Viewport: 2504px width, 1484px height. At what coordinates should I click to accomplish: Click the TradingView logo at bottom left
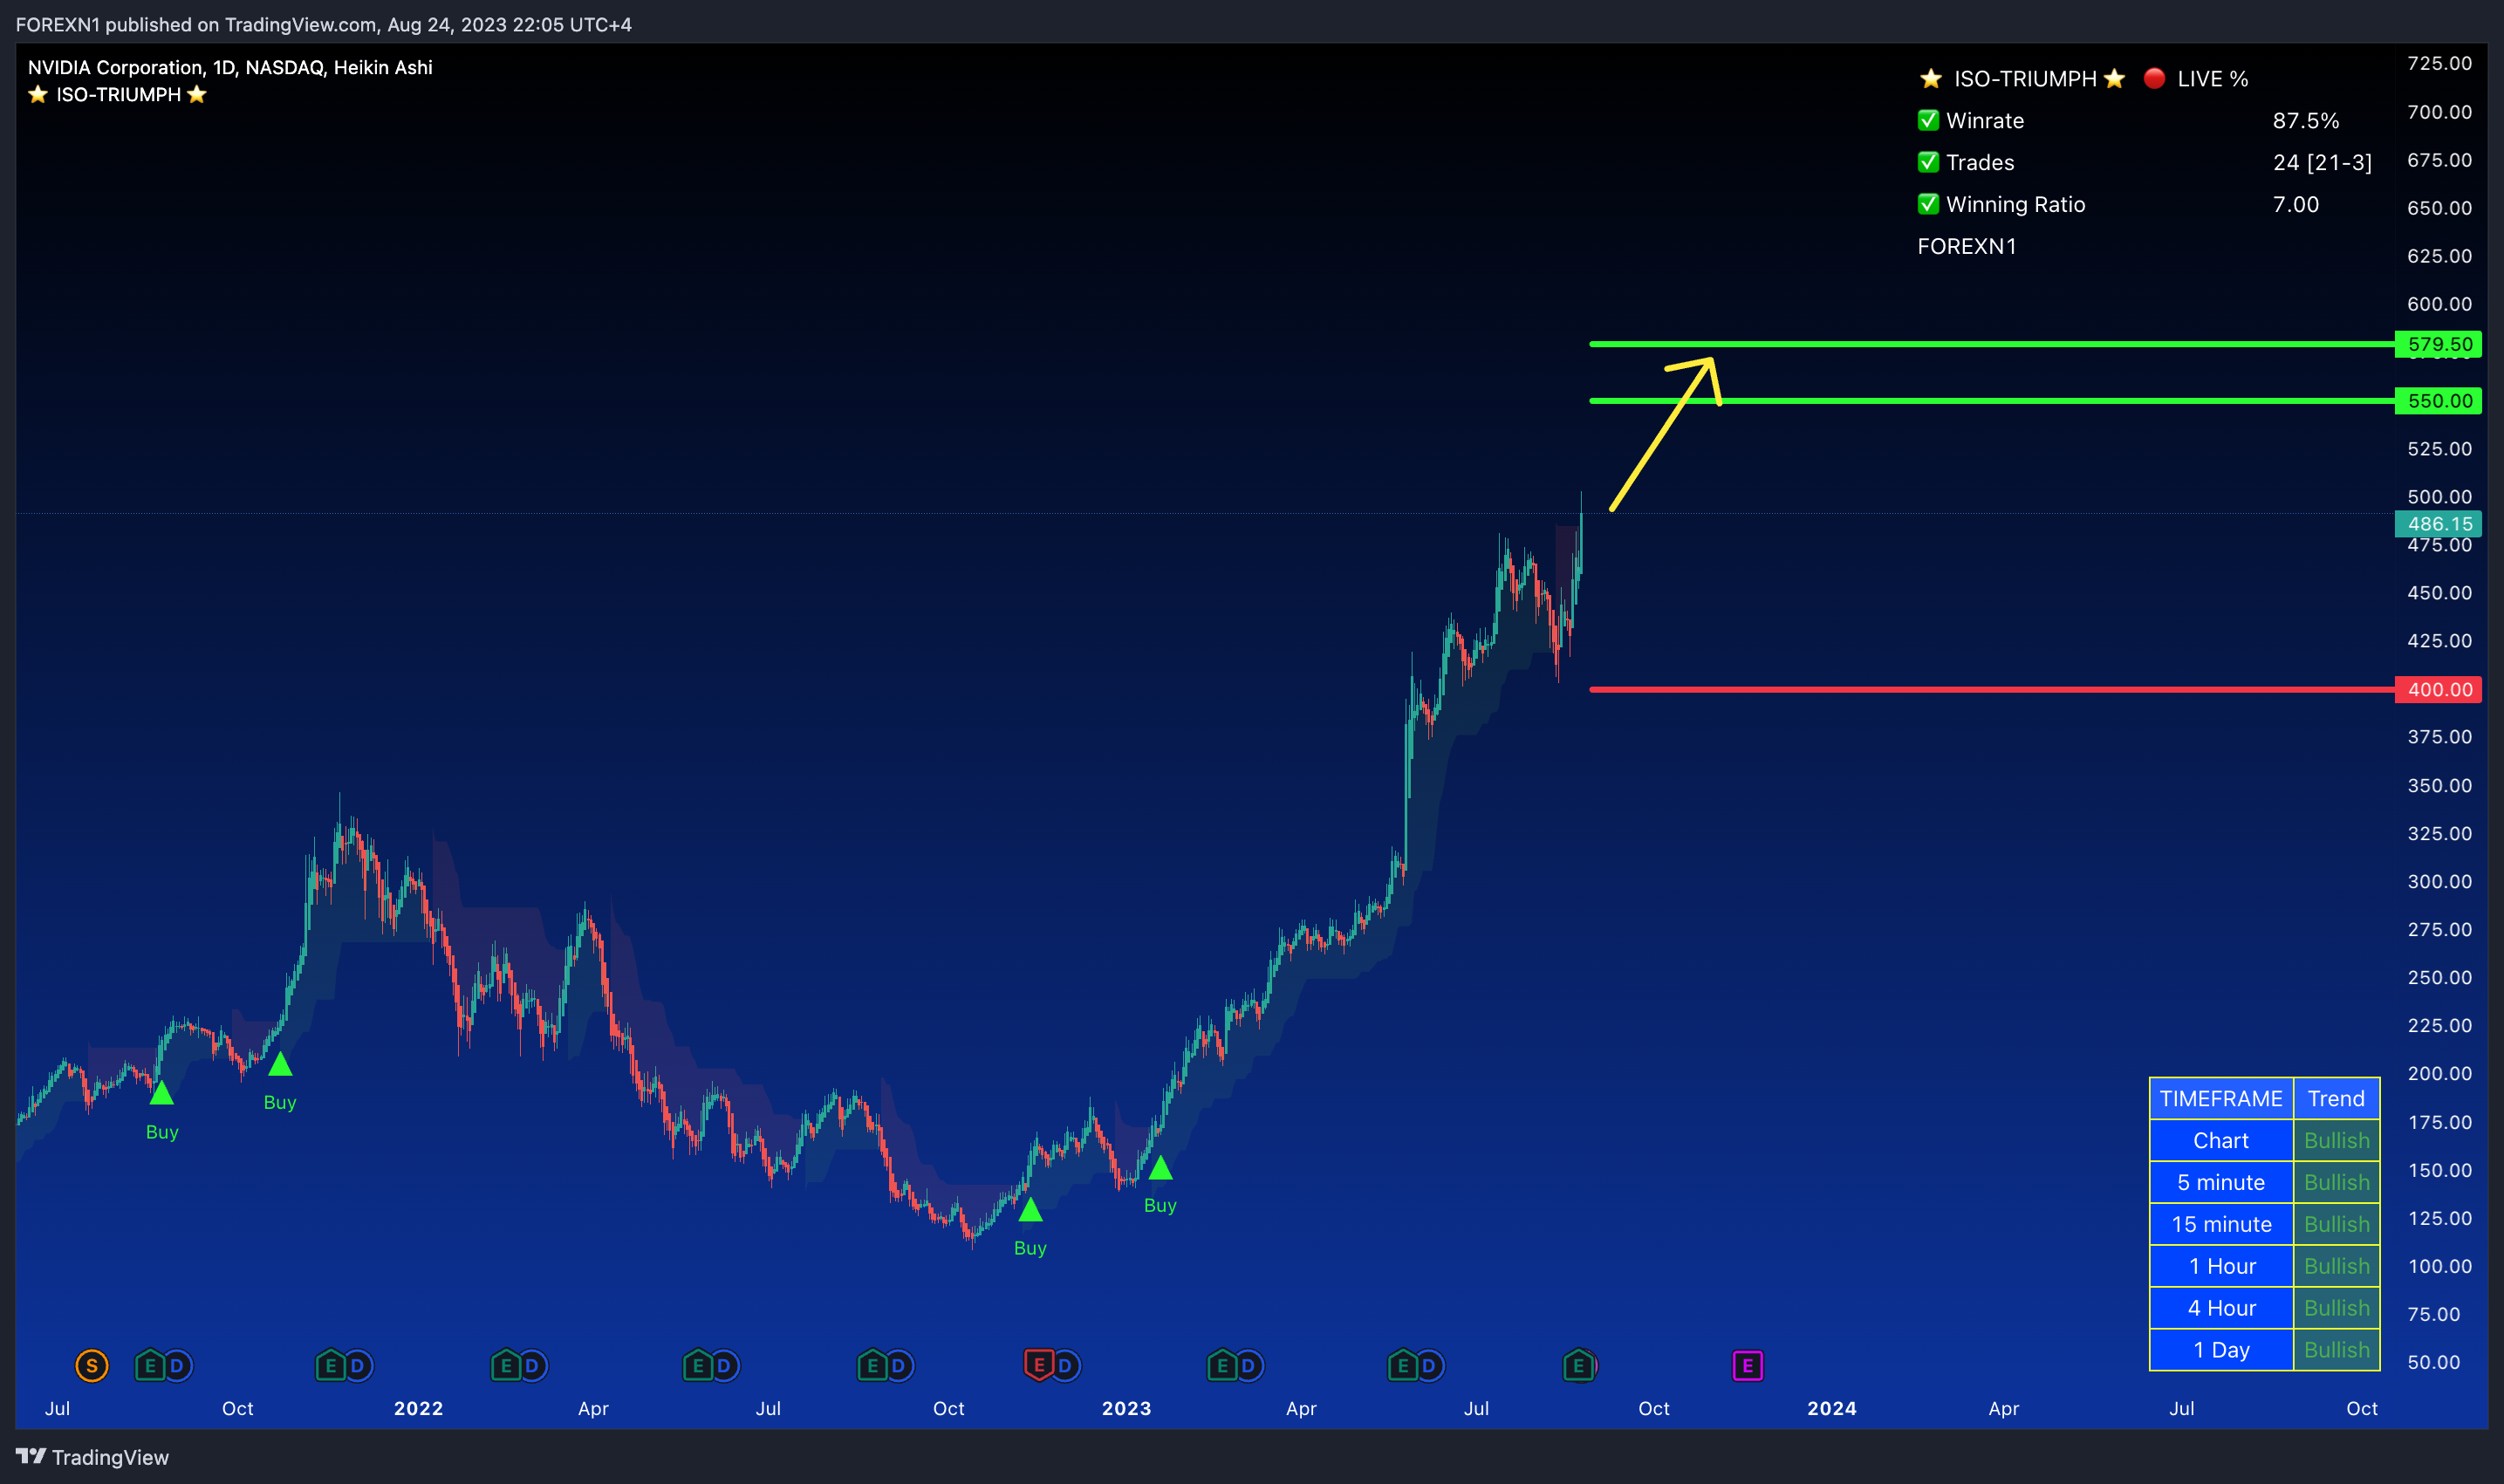click(92, 1457)
